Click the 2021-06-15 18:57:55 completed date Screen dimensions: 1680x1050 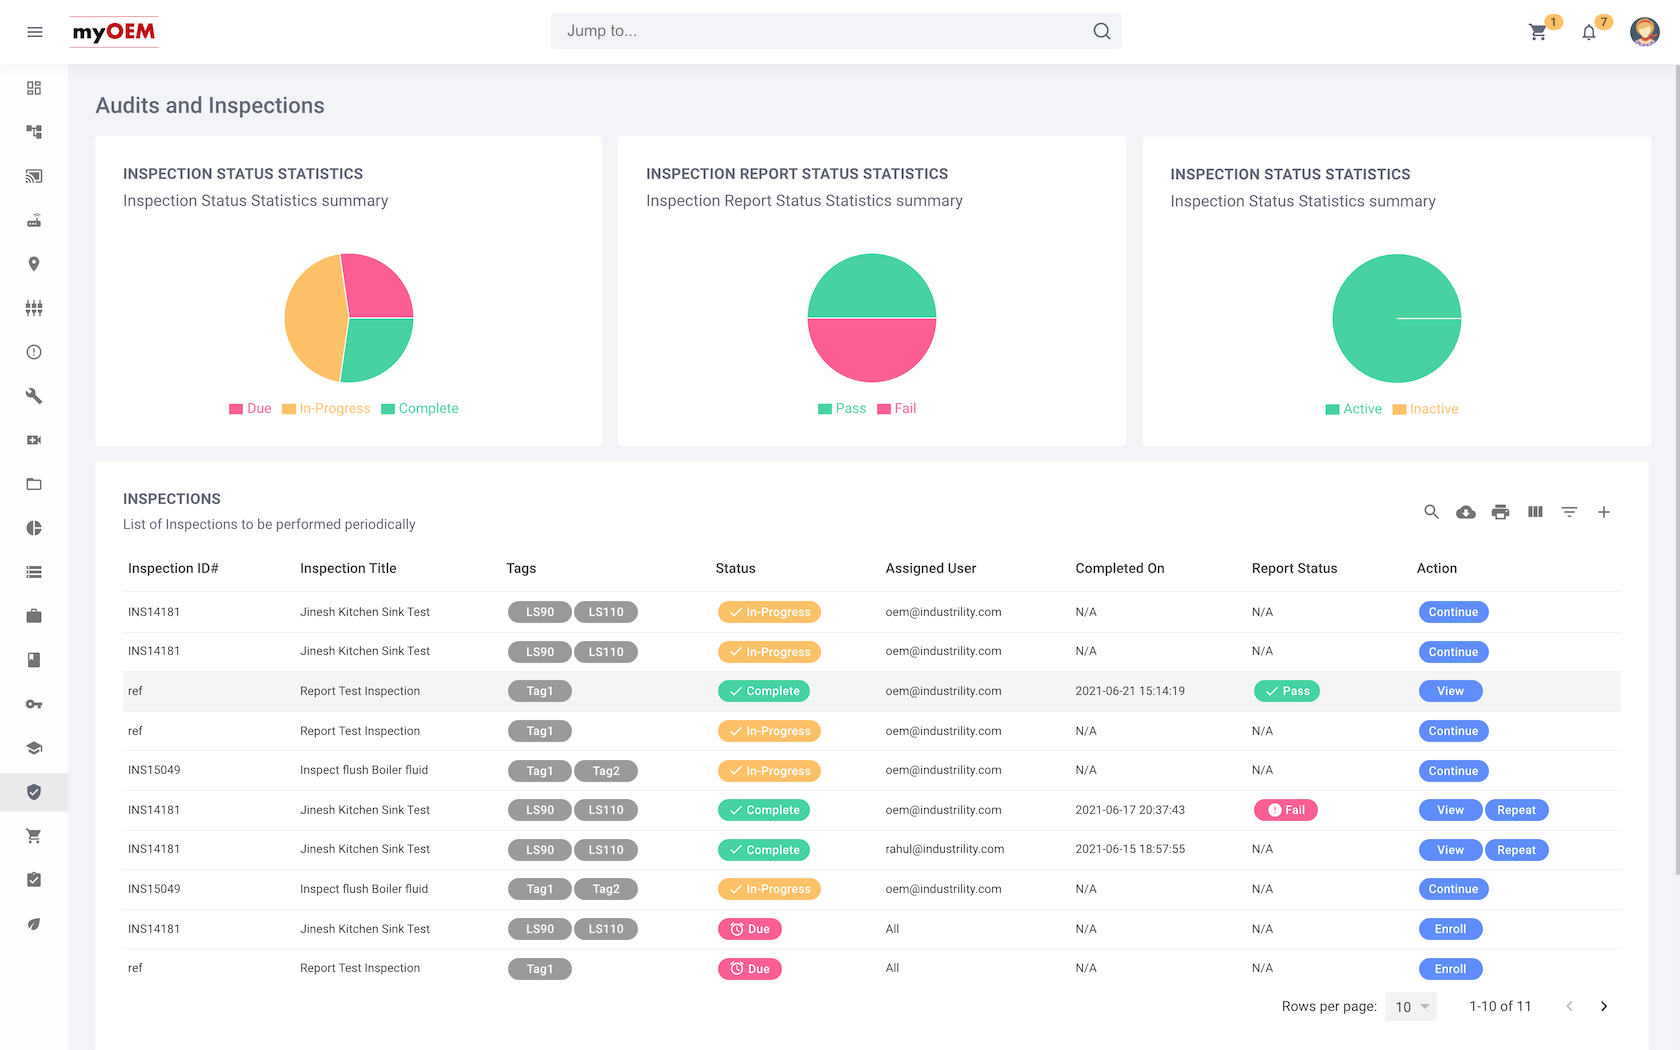[x=1130, y=849]
